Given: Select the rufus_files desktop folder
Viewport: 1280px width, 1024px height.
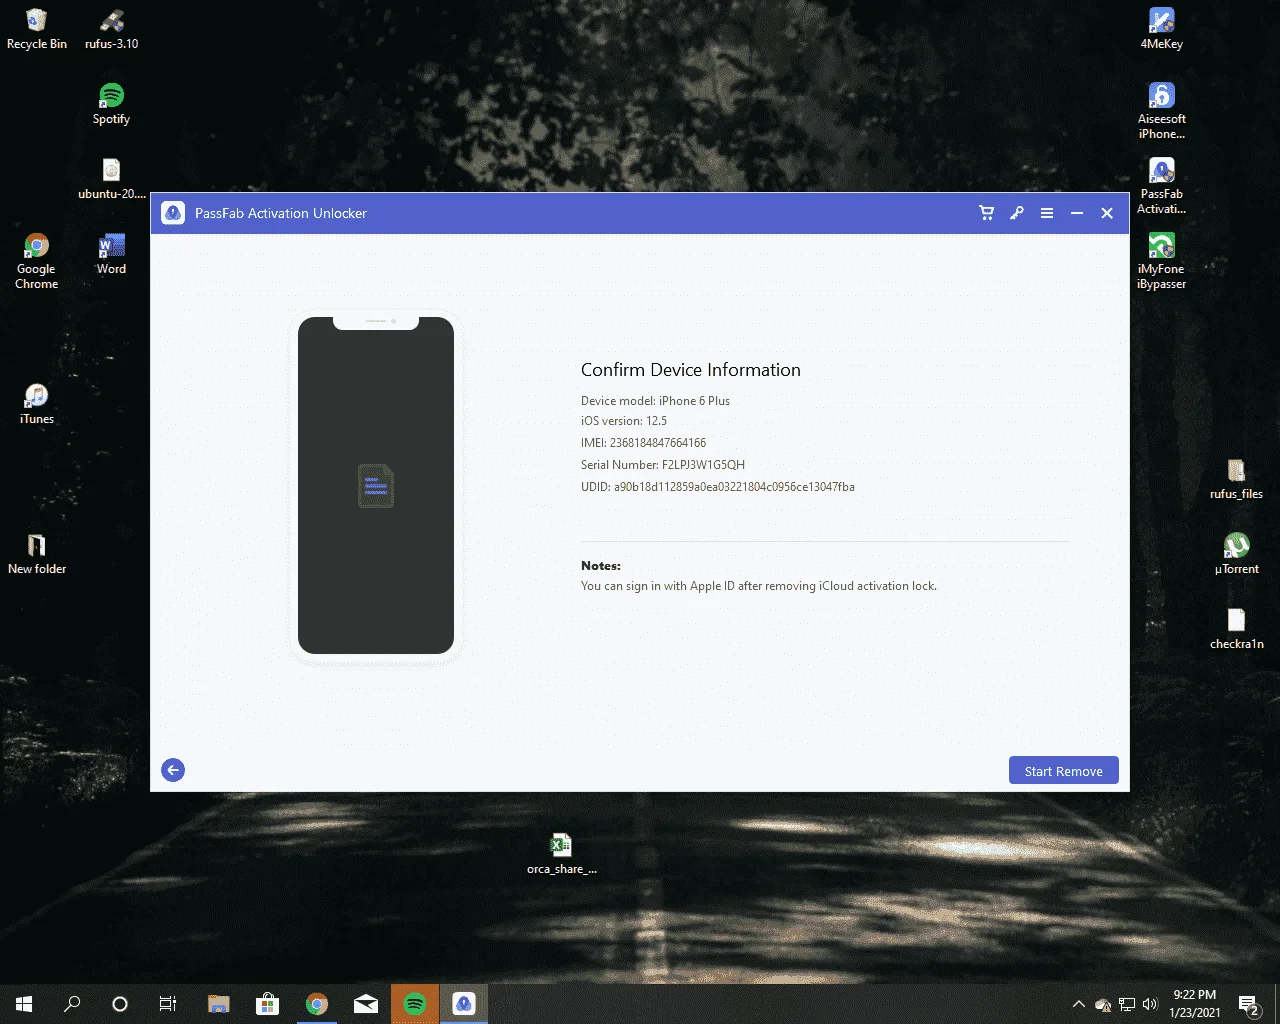Looking at the screenshot, I should (1237, 479).
